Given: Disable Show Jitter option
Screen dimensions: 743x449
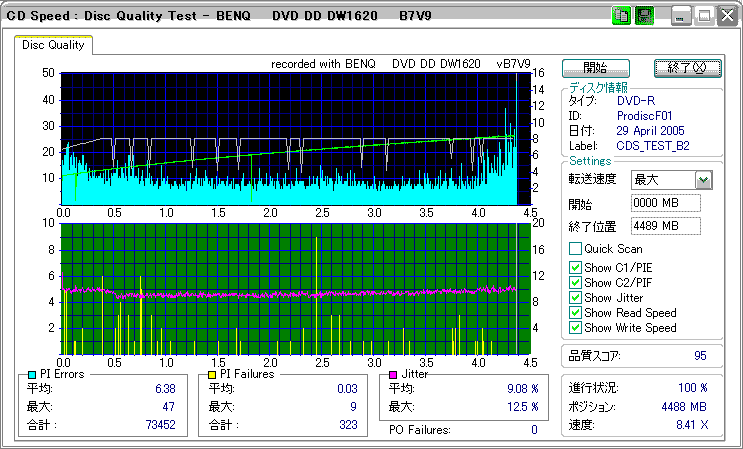Looking at the screenshot, I should (x=575, y=297).
